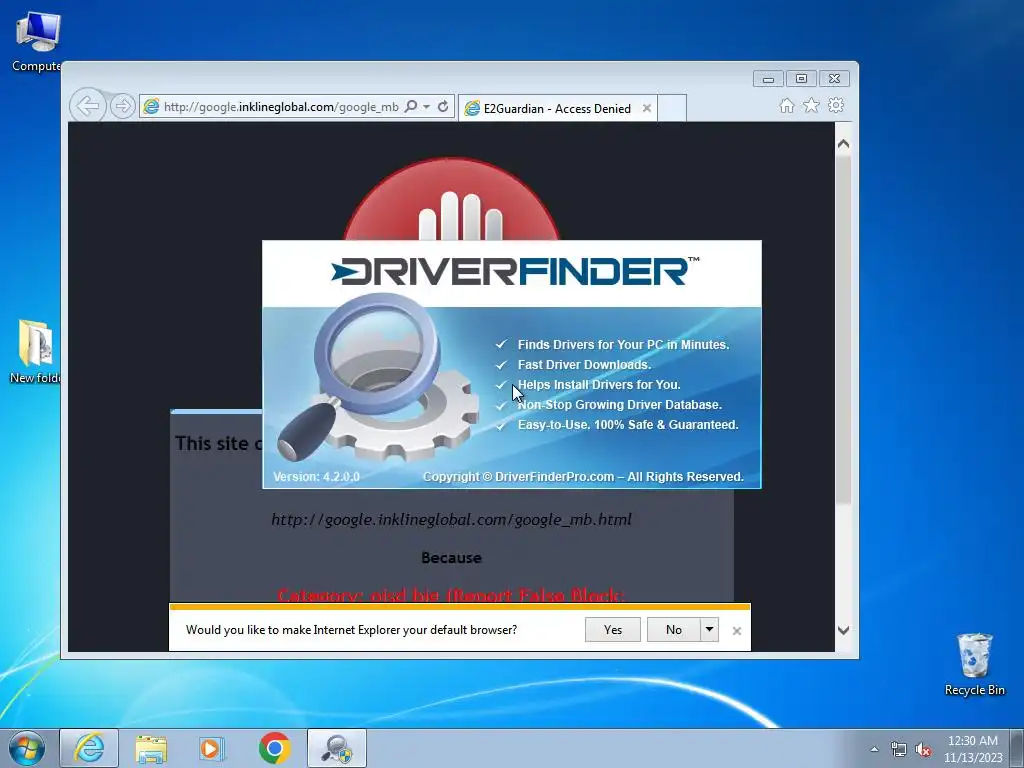The width and height of the screenshot is (1024, 768).
Task: Click Yes to make IE default browser
Action: pos(613,630)
